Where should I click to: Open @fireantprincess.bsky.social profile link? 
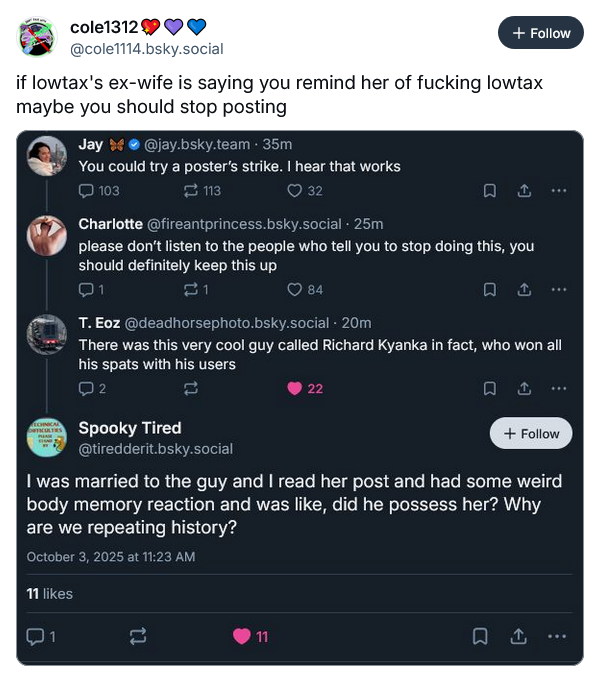pyautogui.click(x=245, y=223)
